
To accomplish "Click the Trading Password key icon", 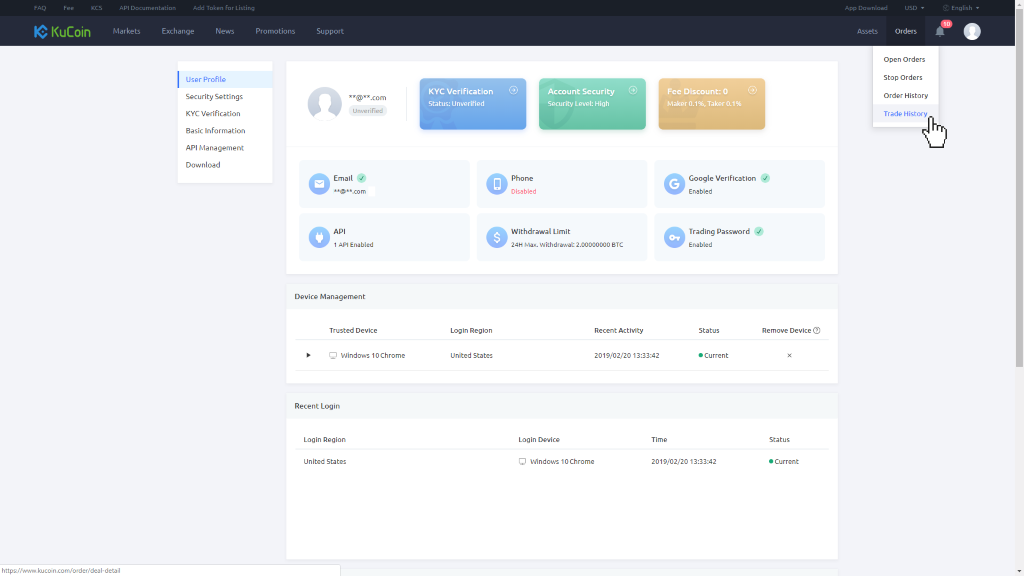I will (x=674, y=237).
